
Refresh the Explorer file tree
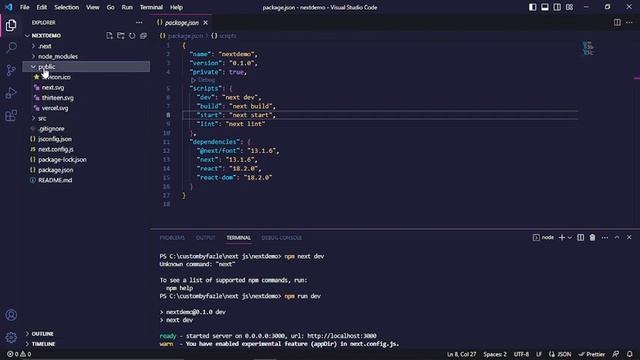coord(132,36)
